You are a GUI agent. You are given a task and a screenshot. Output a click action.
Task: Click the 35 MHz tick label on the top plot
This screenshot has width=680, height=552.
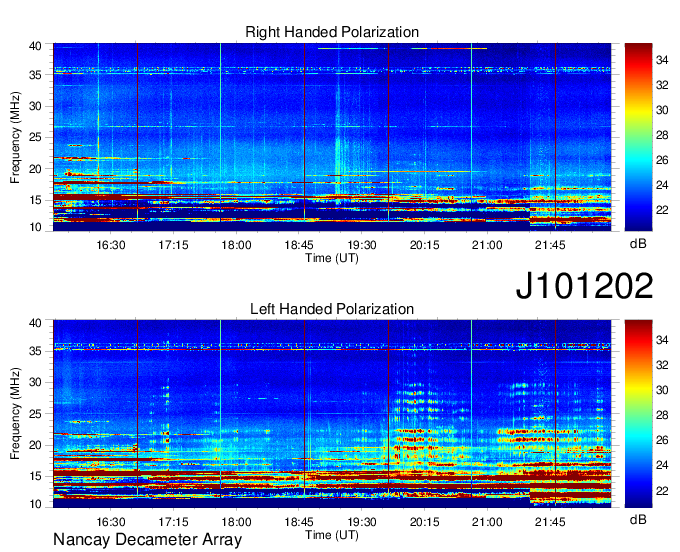click(x=35, y=75)
